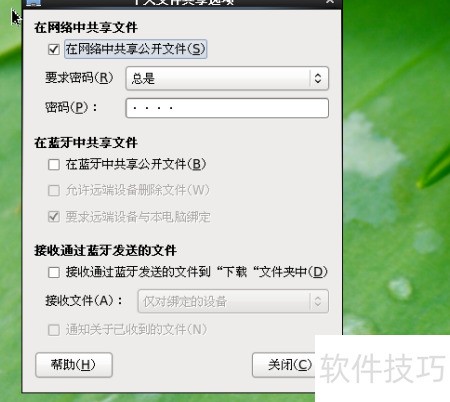Click the 密码(P) label
Screen dimensions: 450x402
coord(71,107)
